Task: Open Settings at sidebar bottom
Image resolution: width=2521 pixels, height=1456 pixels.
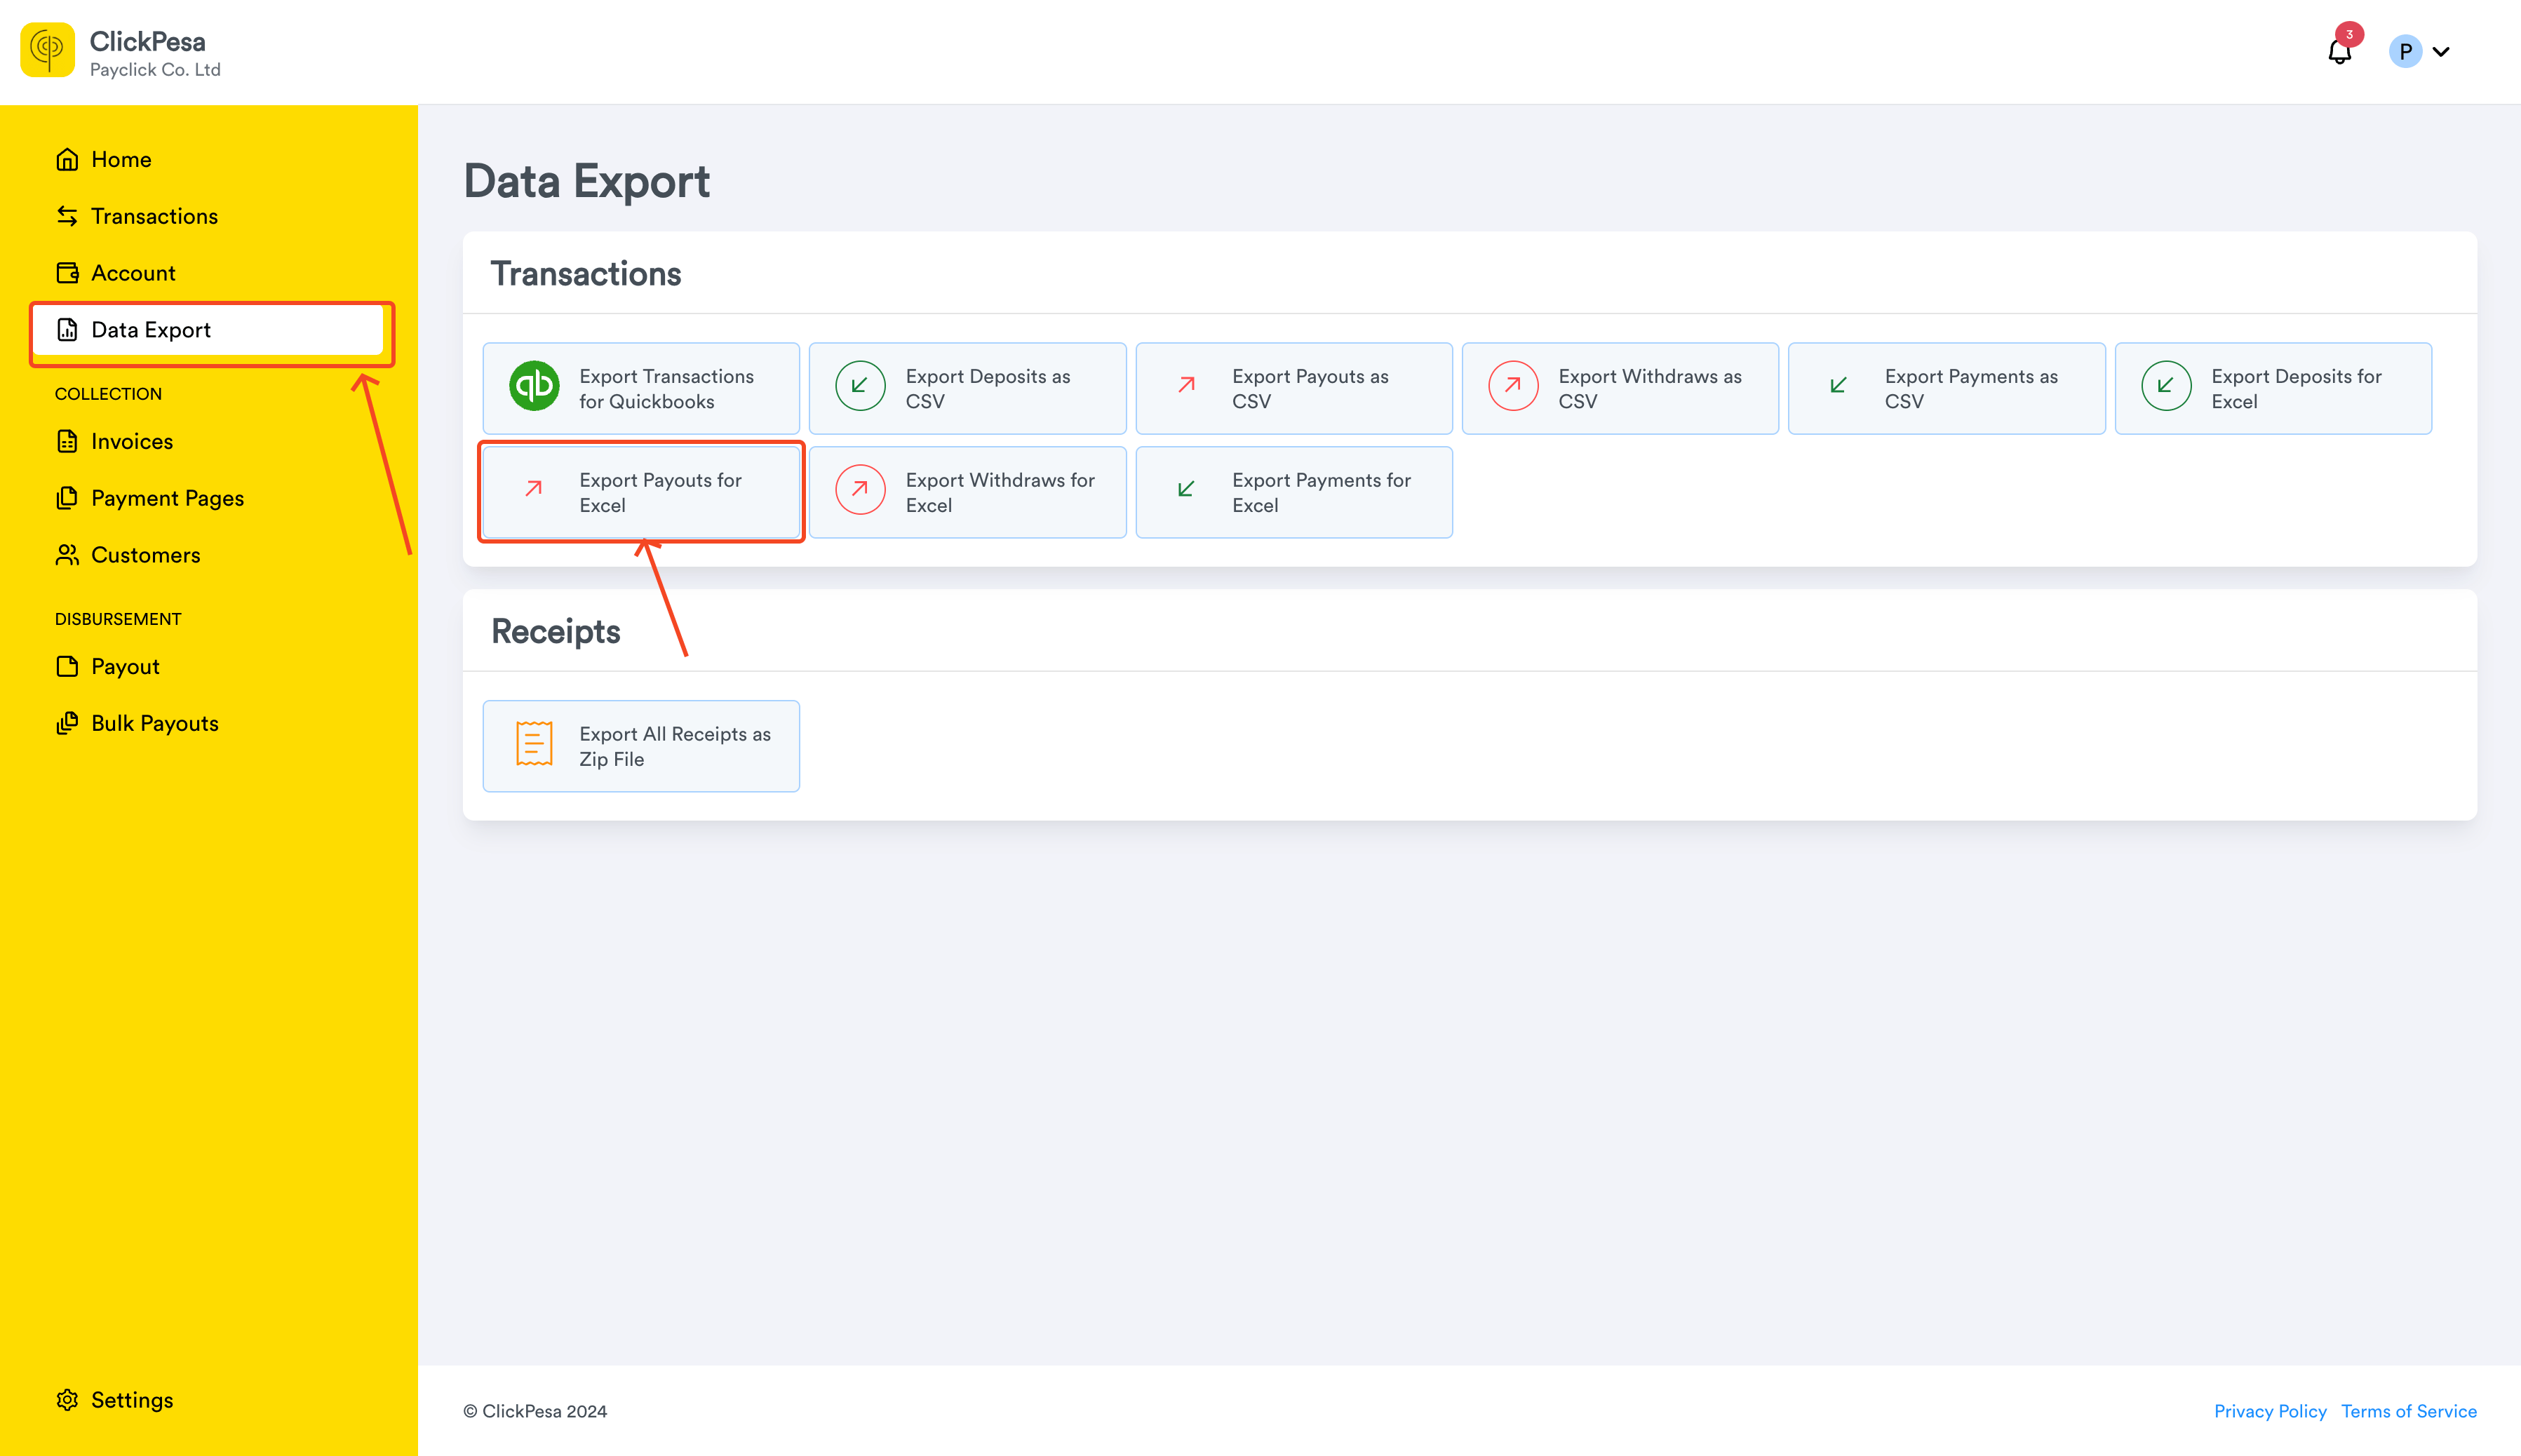Action: [x=208, y=1400]
